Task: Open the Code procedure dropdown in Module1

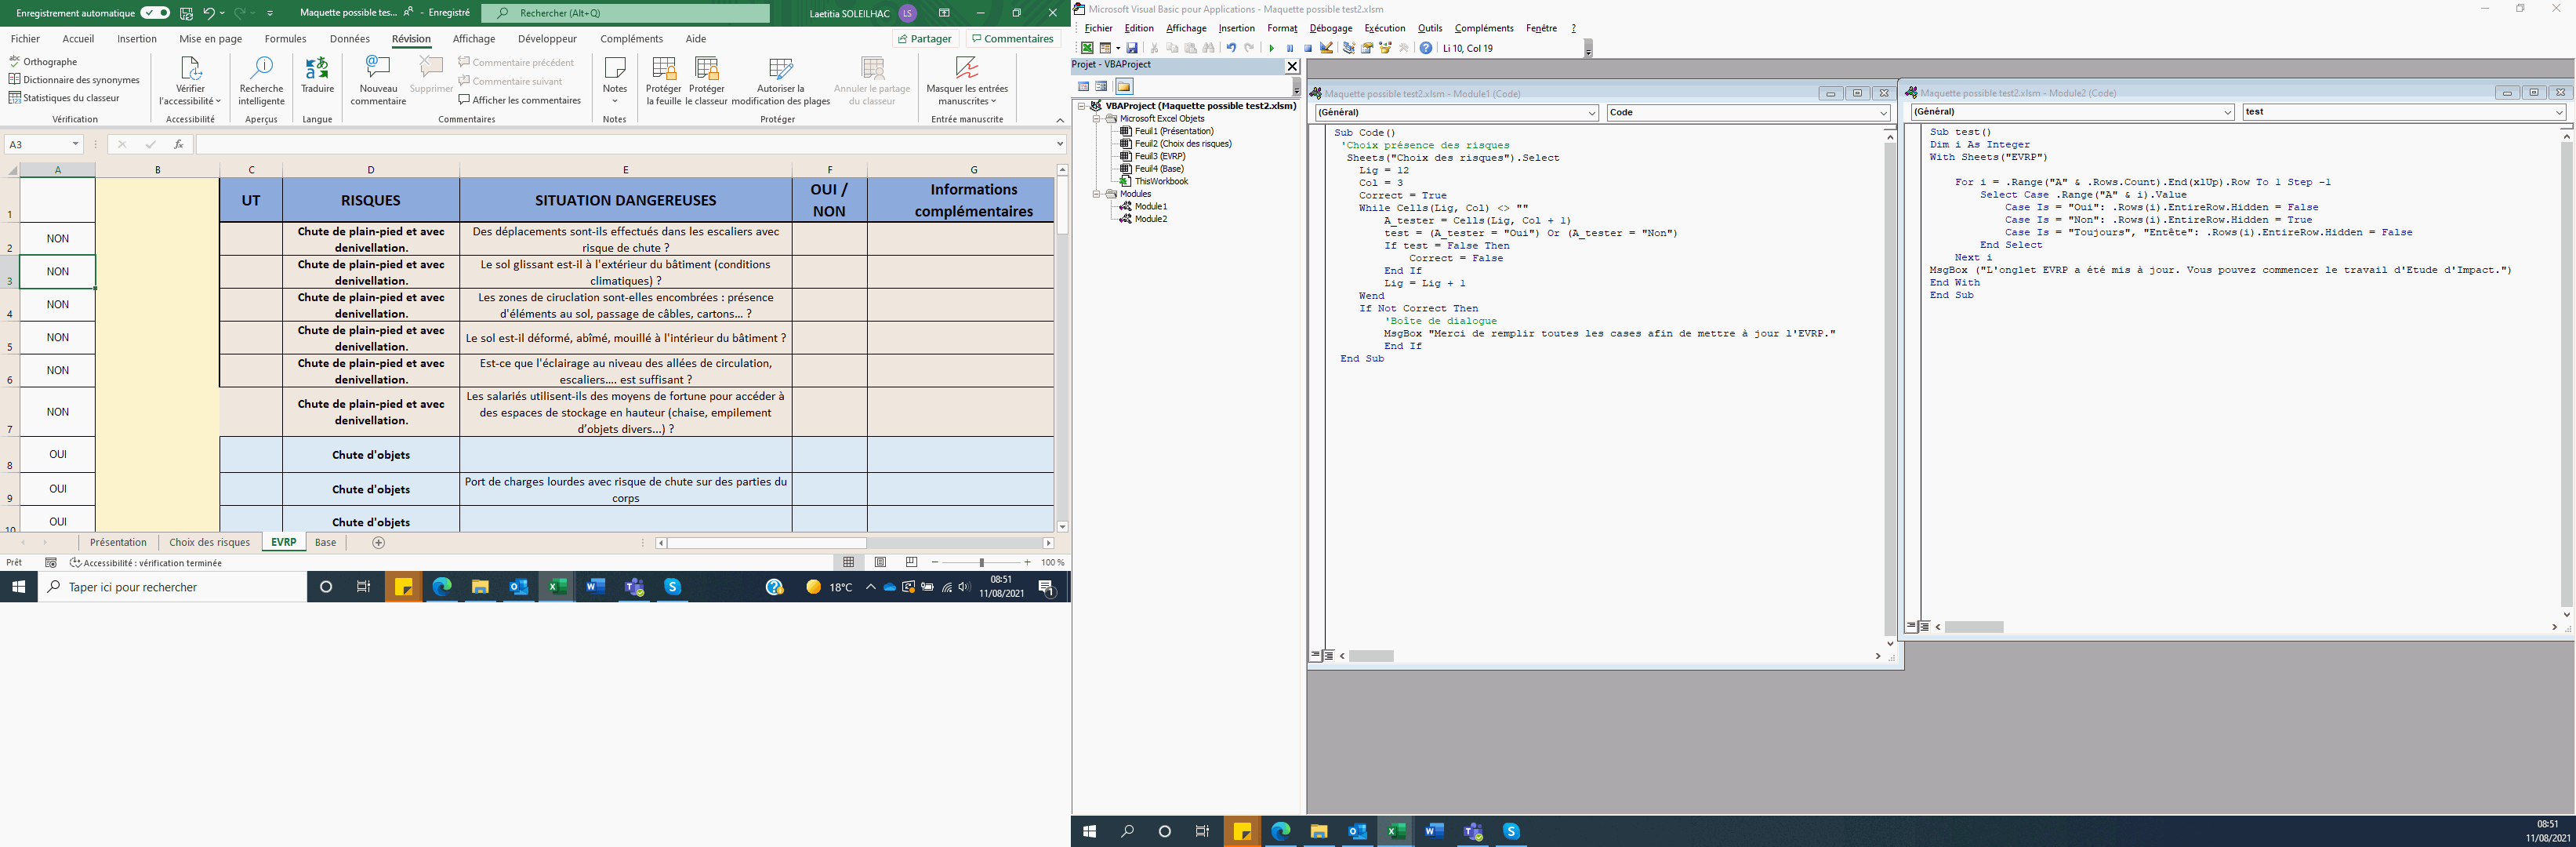Action: point(1883,113)
